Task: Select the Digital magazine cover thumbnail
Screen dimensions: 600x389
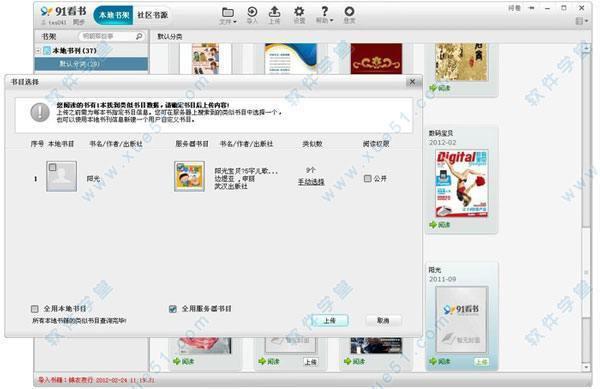Action: pyautogui.click(x=461, y=184)
